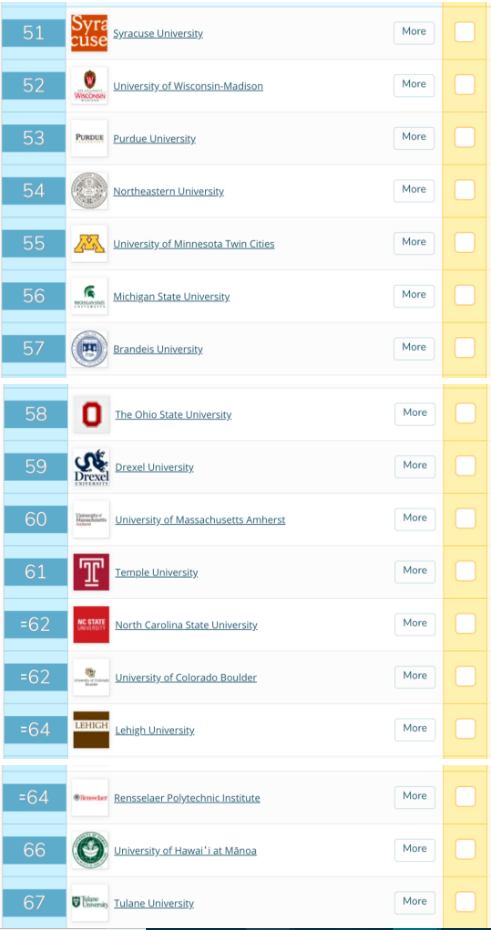
Task: Click the University of Hawaii green seal
Action: tap(90, 851)
